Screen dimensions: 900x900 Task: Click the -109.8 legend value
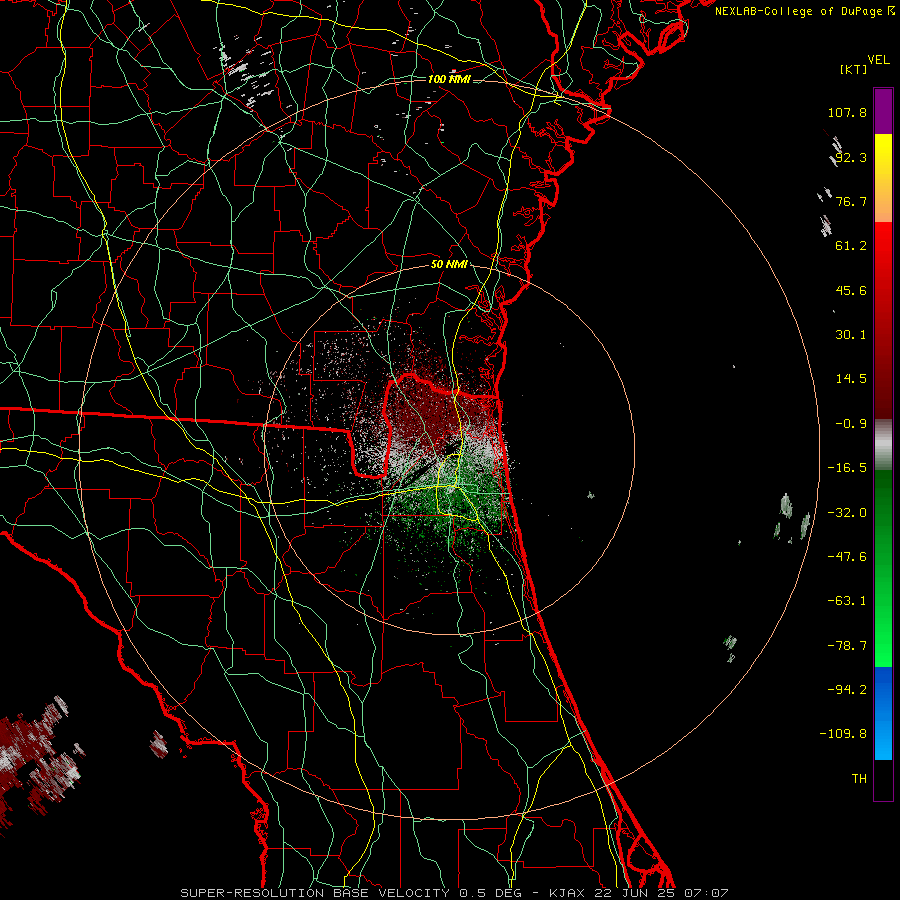(843, 734)
